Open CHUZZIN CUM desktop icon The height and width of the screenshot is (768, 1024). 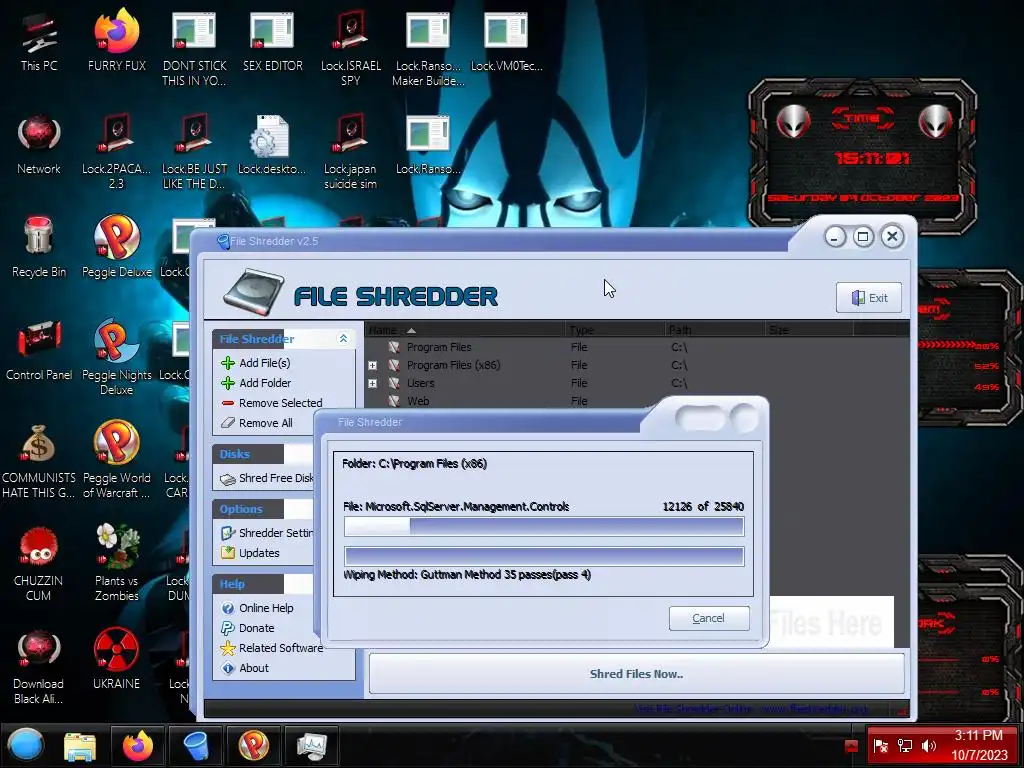pyautogui.click(x=39, y=564)
